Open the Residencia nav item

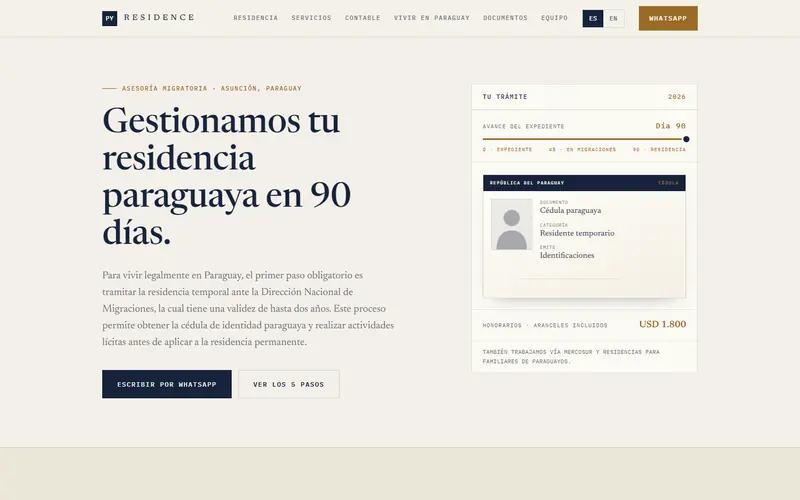click(x=256, y=18)
